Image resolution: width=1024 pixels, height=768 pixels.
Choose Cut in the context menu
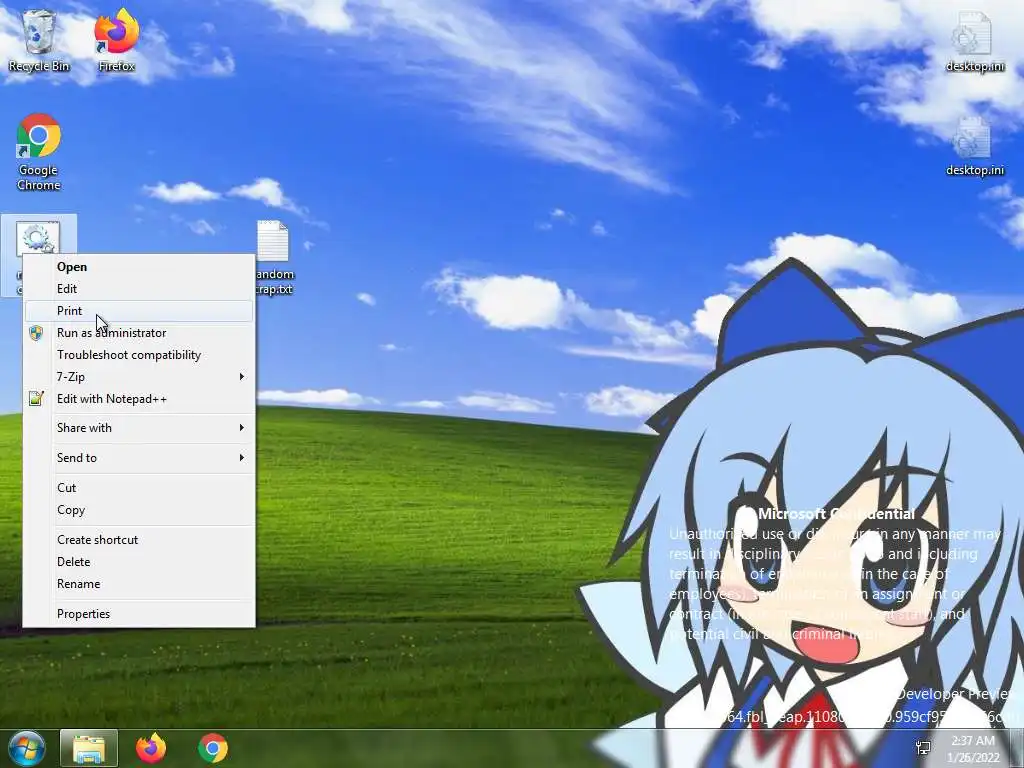coord(138,488)
